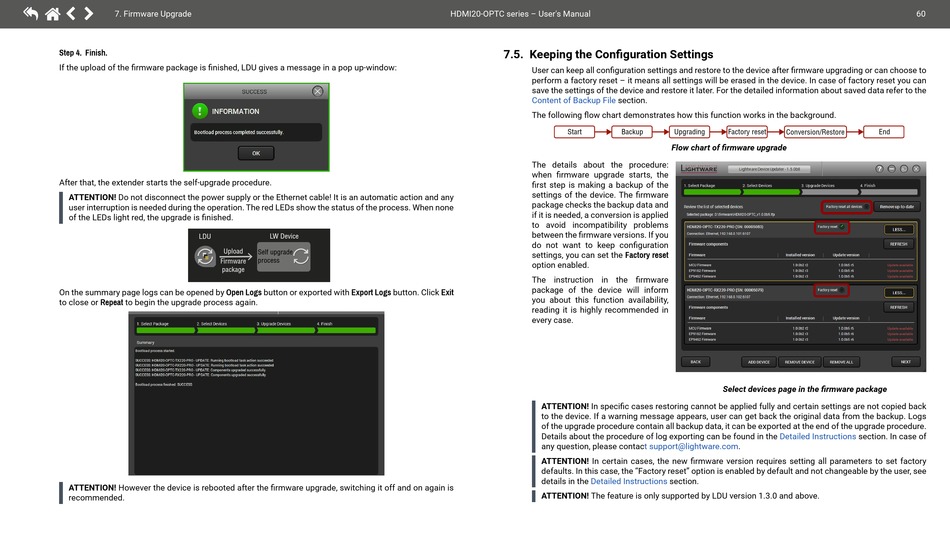The image size is (950, 533).
Task: Click the '7. Firmware Upgrade' chapter title
Action: tap(153, 14)
